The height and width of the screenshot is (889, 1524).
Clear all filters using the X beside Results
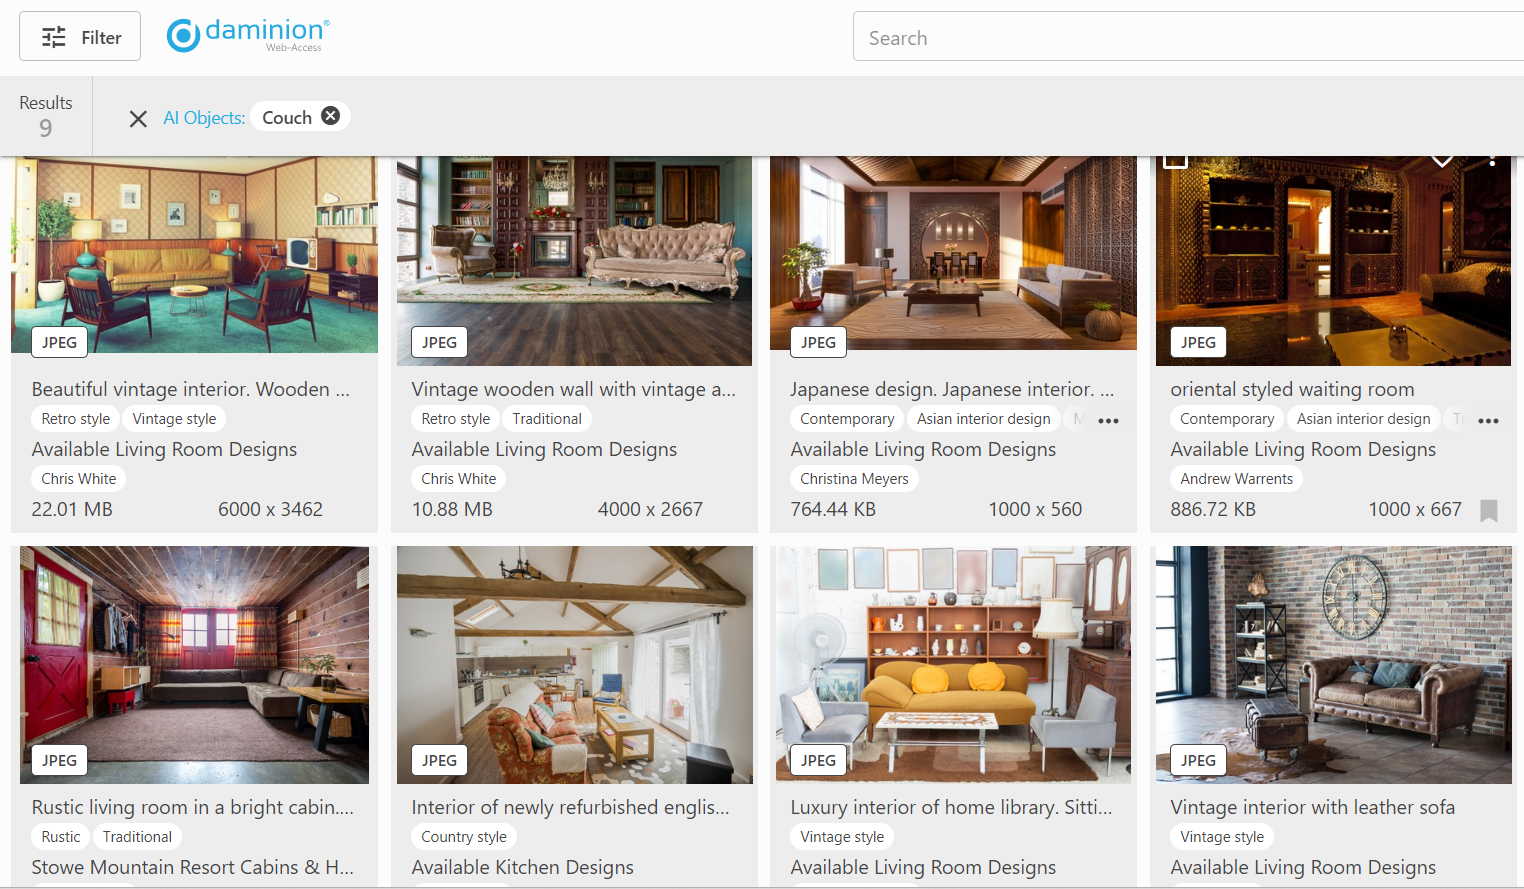137,119
